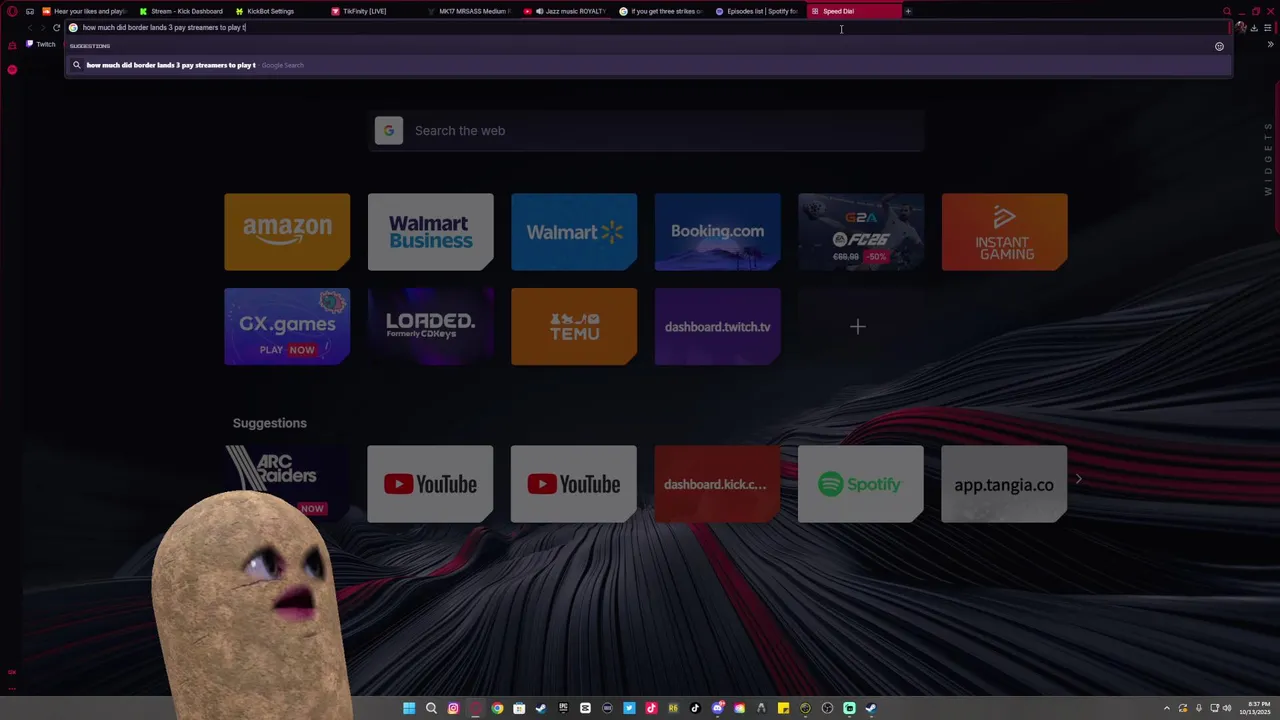Open the Rainbow Six R6 taskbar icon

[x=673, y=708]
